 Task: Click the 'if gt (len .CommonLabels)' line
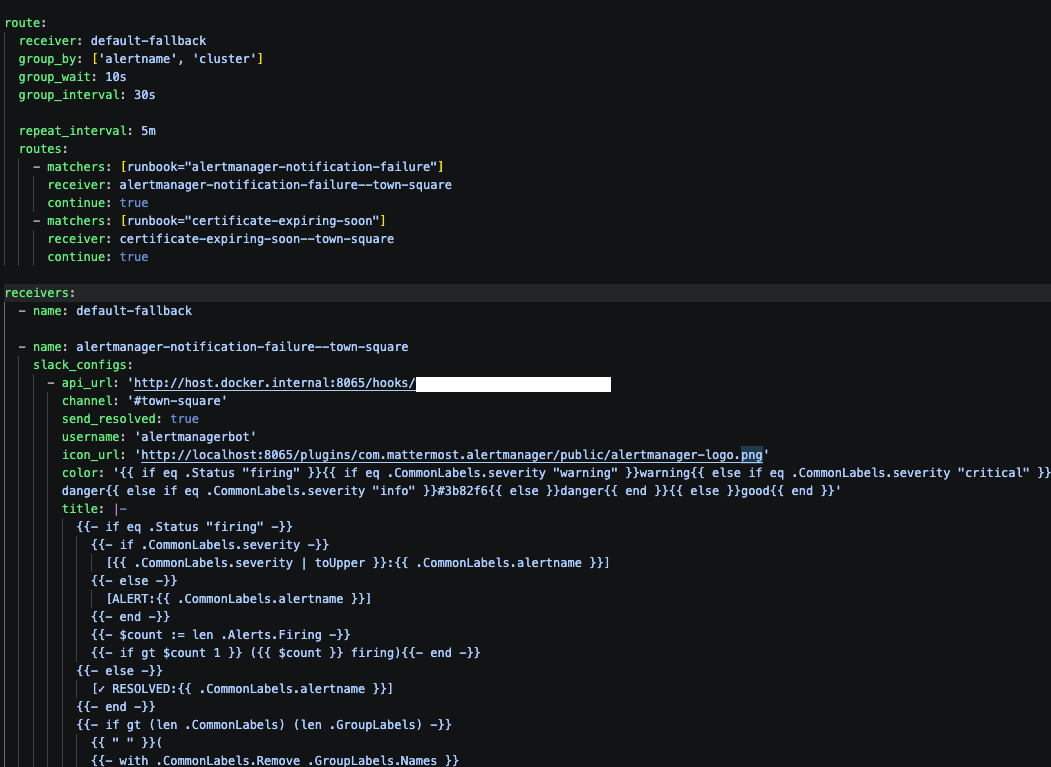(264, 725)
